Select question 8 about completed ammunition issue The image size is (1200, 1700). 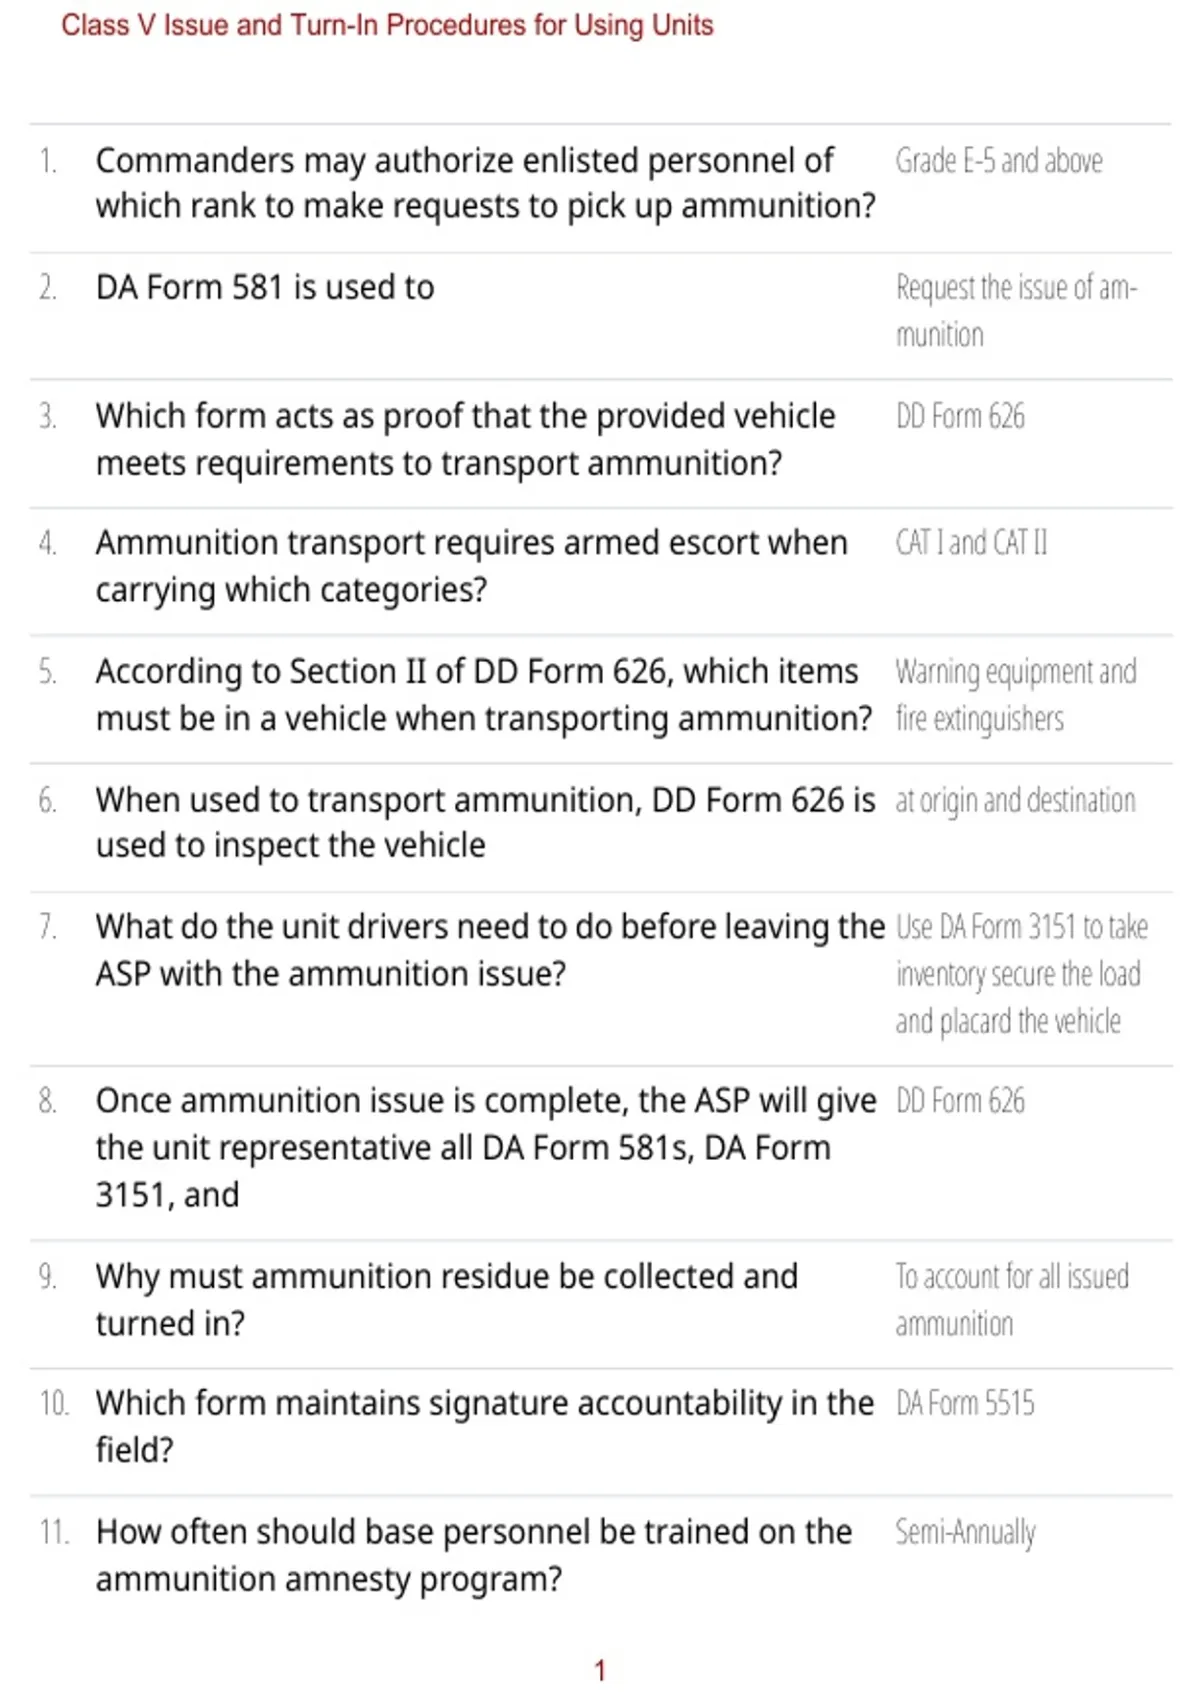click(485, 1147)
